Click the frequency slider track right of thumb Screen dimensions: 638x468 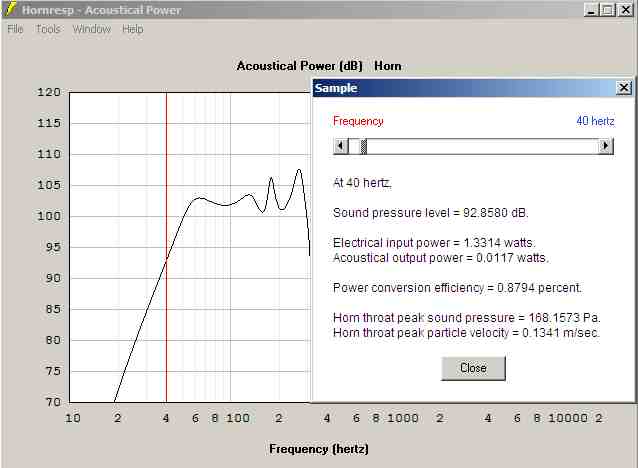tap(483, 146)
